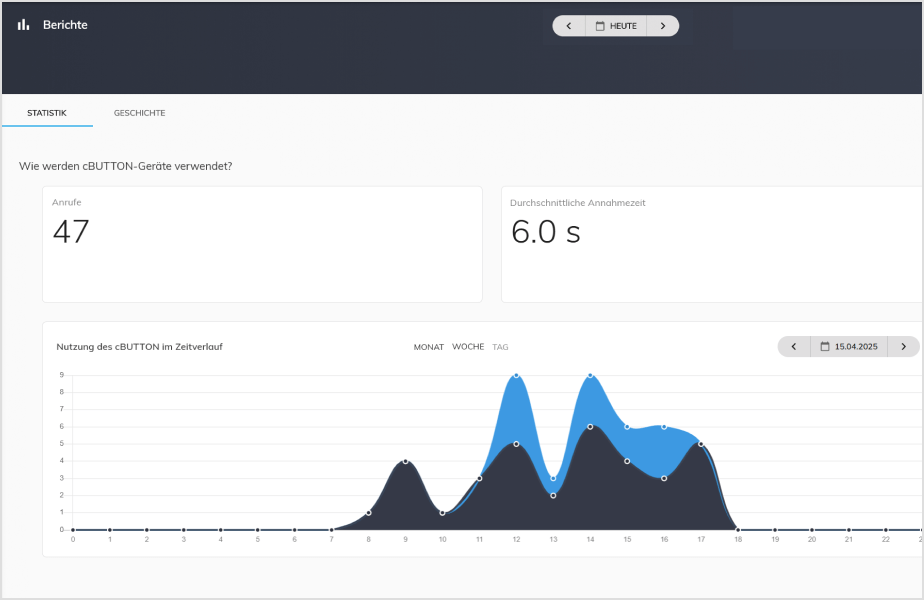
Task: Open the GESCHICHTE tab
Action: tap(140, 113)
